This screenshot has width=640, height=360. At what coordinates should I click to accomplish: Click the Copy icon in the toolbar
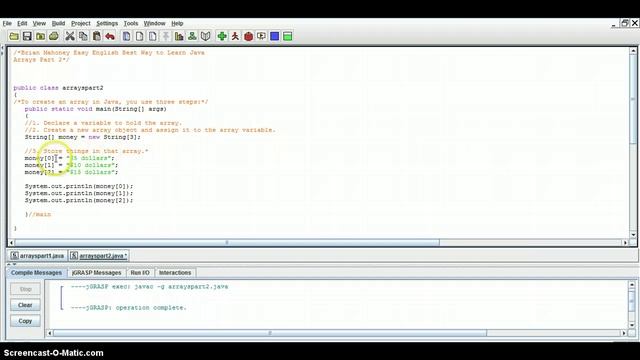[x=83, y=36]
